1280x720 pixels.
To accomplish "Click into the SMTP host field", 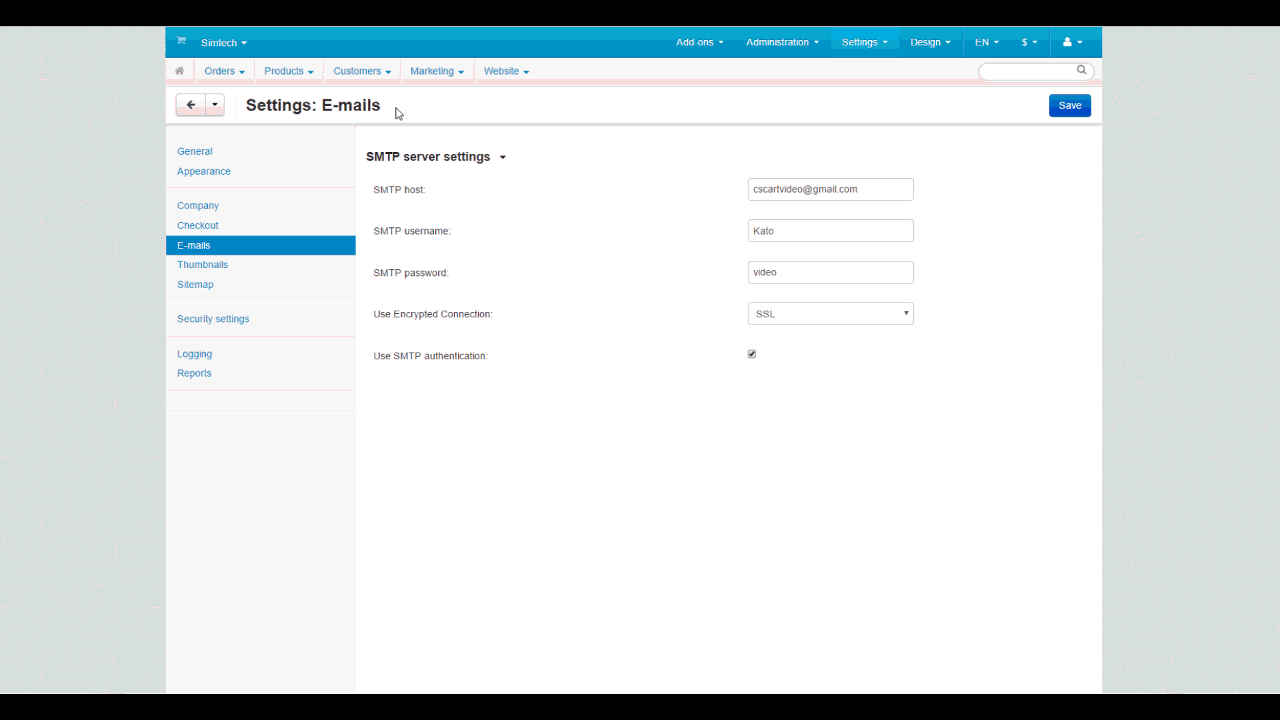I will point(830,189).
